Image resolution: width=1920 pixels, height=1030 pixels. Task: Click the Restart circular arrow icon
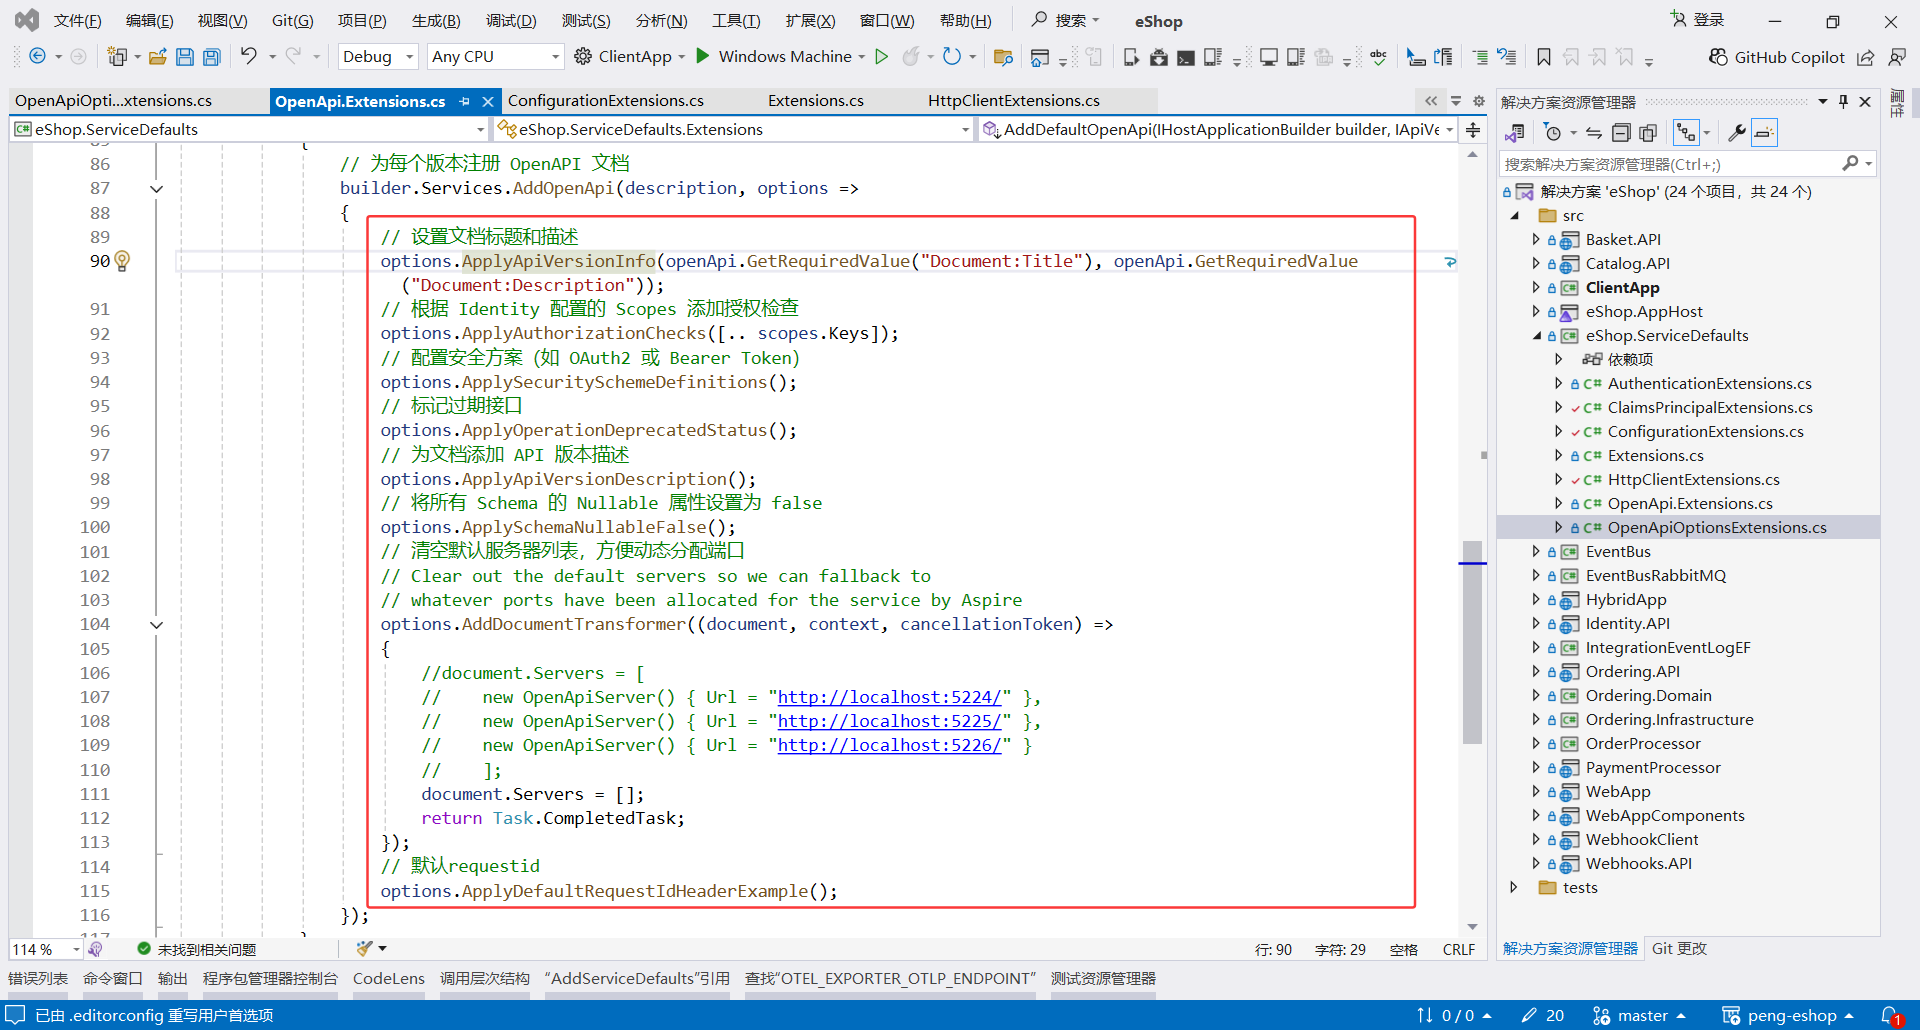952,57
